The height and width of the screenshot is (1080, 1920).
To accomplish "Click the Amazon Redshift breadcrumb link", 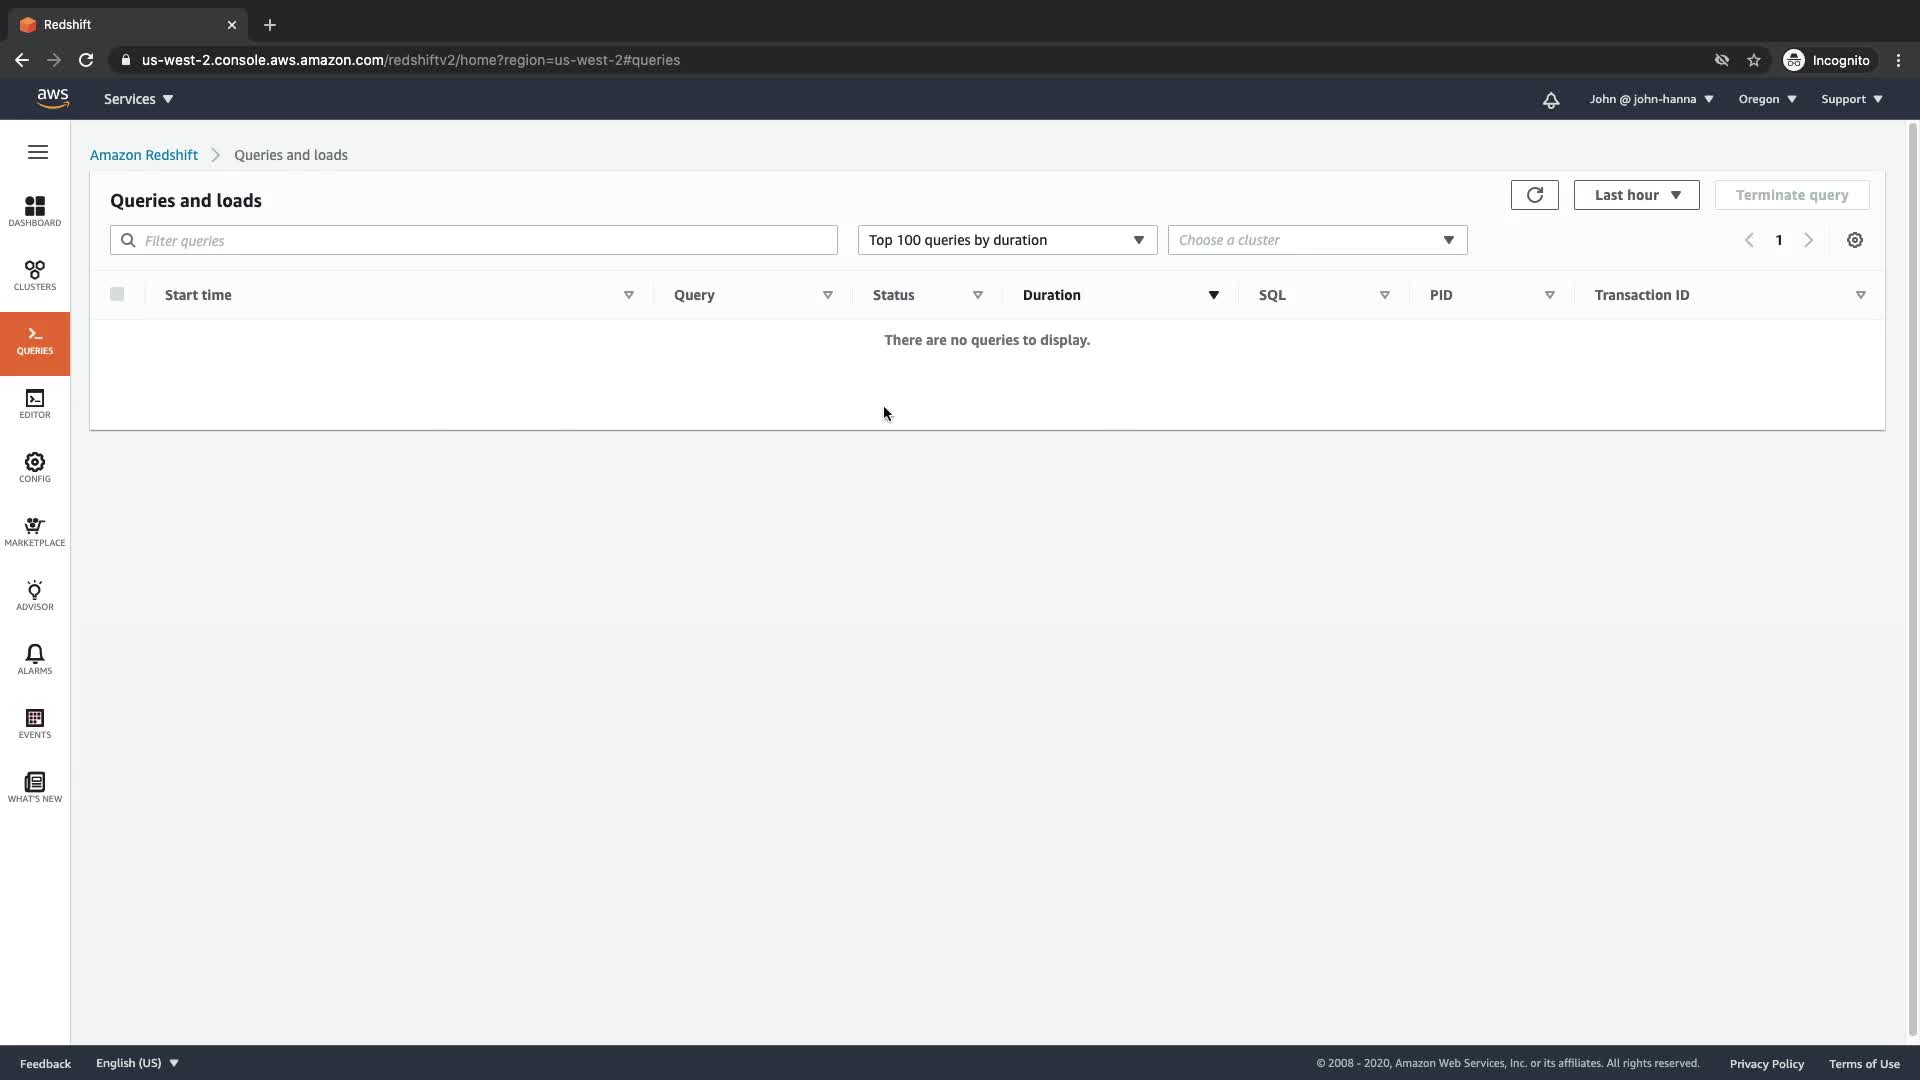I will 144,155.
